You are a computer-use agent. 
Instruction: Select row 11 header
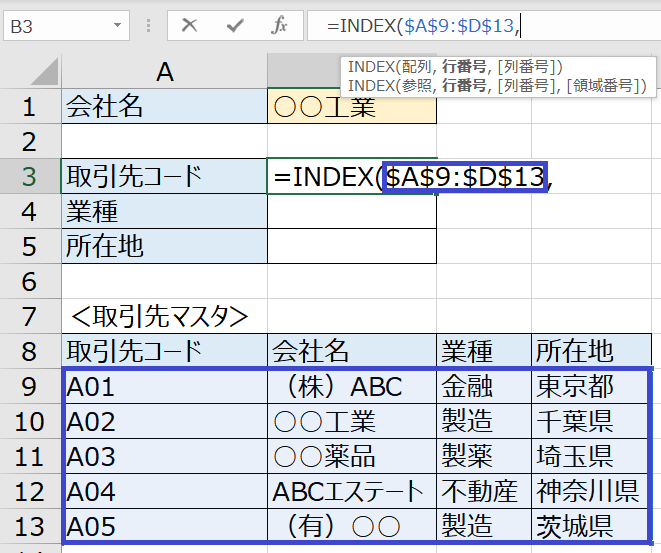pyautogui.click(x=30, y=456)
